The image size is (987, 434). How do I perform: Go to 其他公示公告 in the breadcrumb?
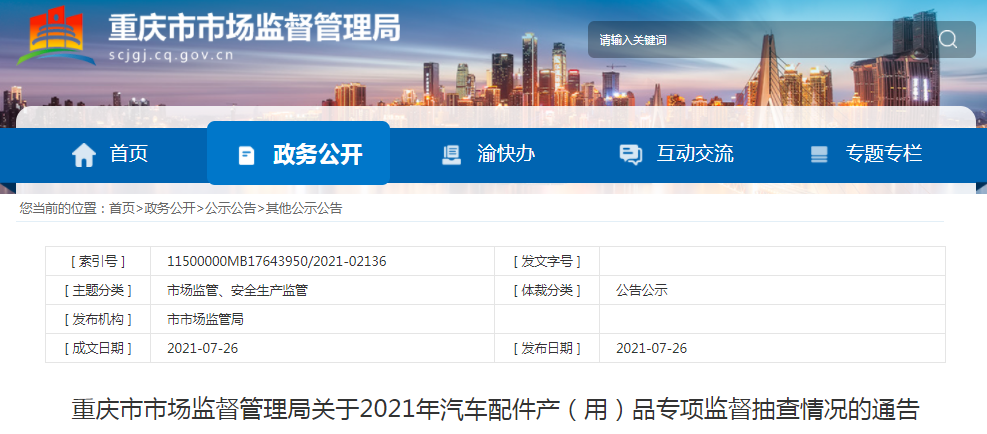[x=304, y=208]
